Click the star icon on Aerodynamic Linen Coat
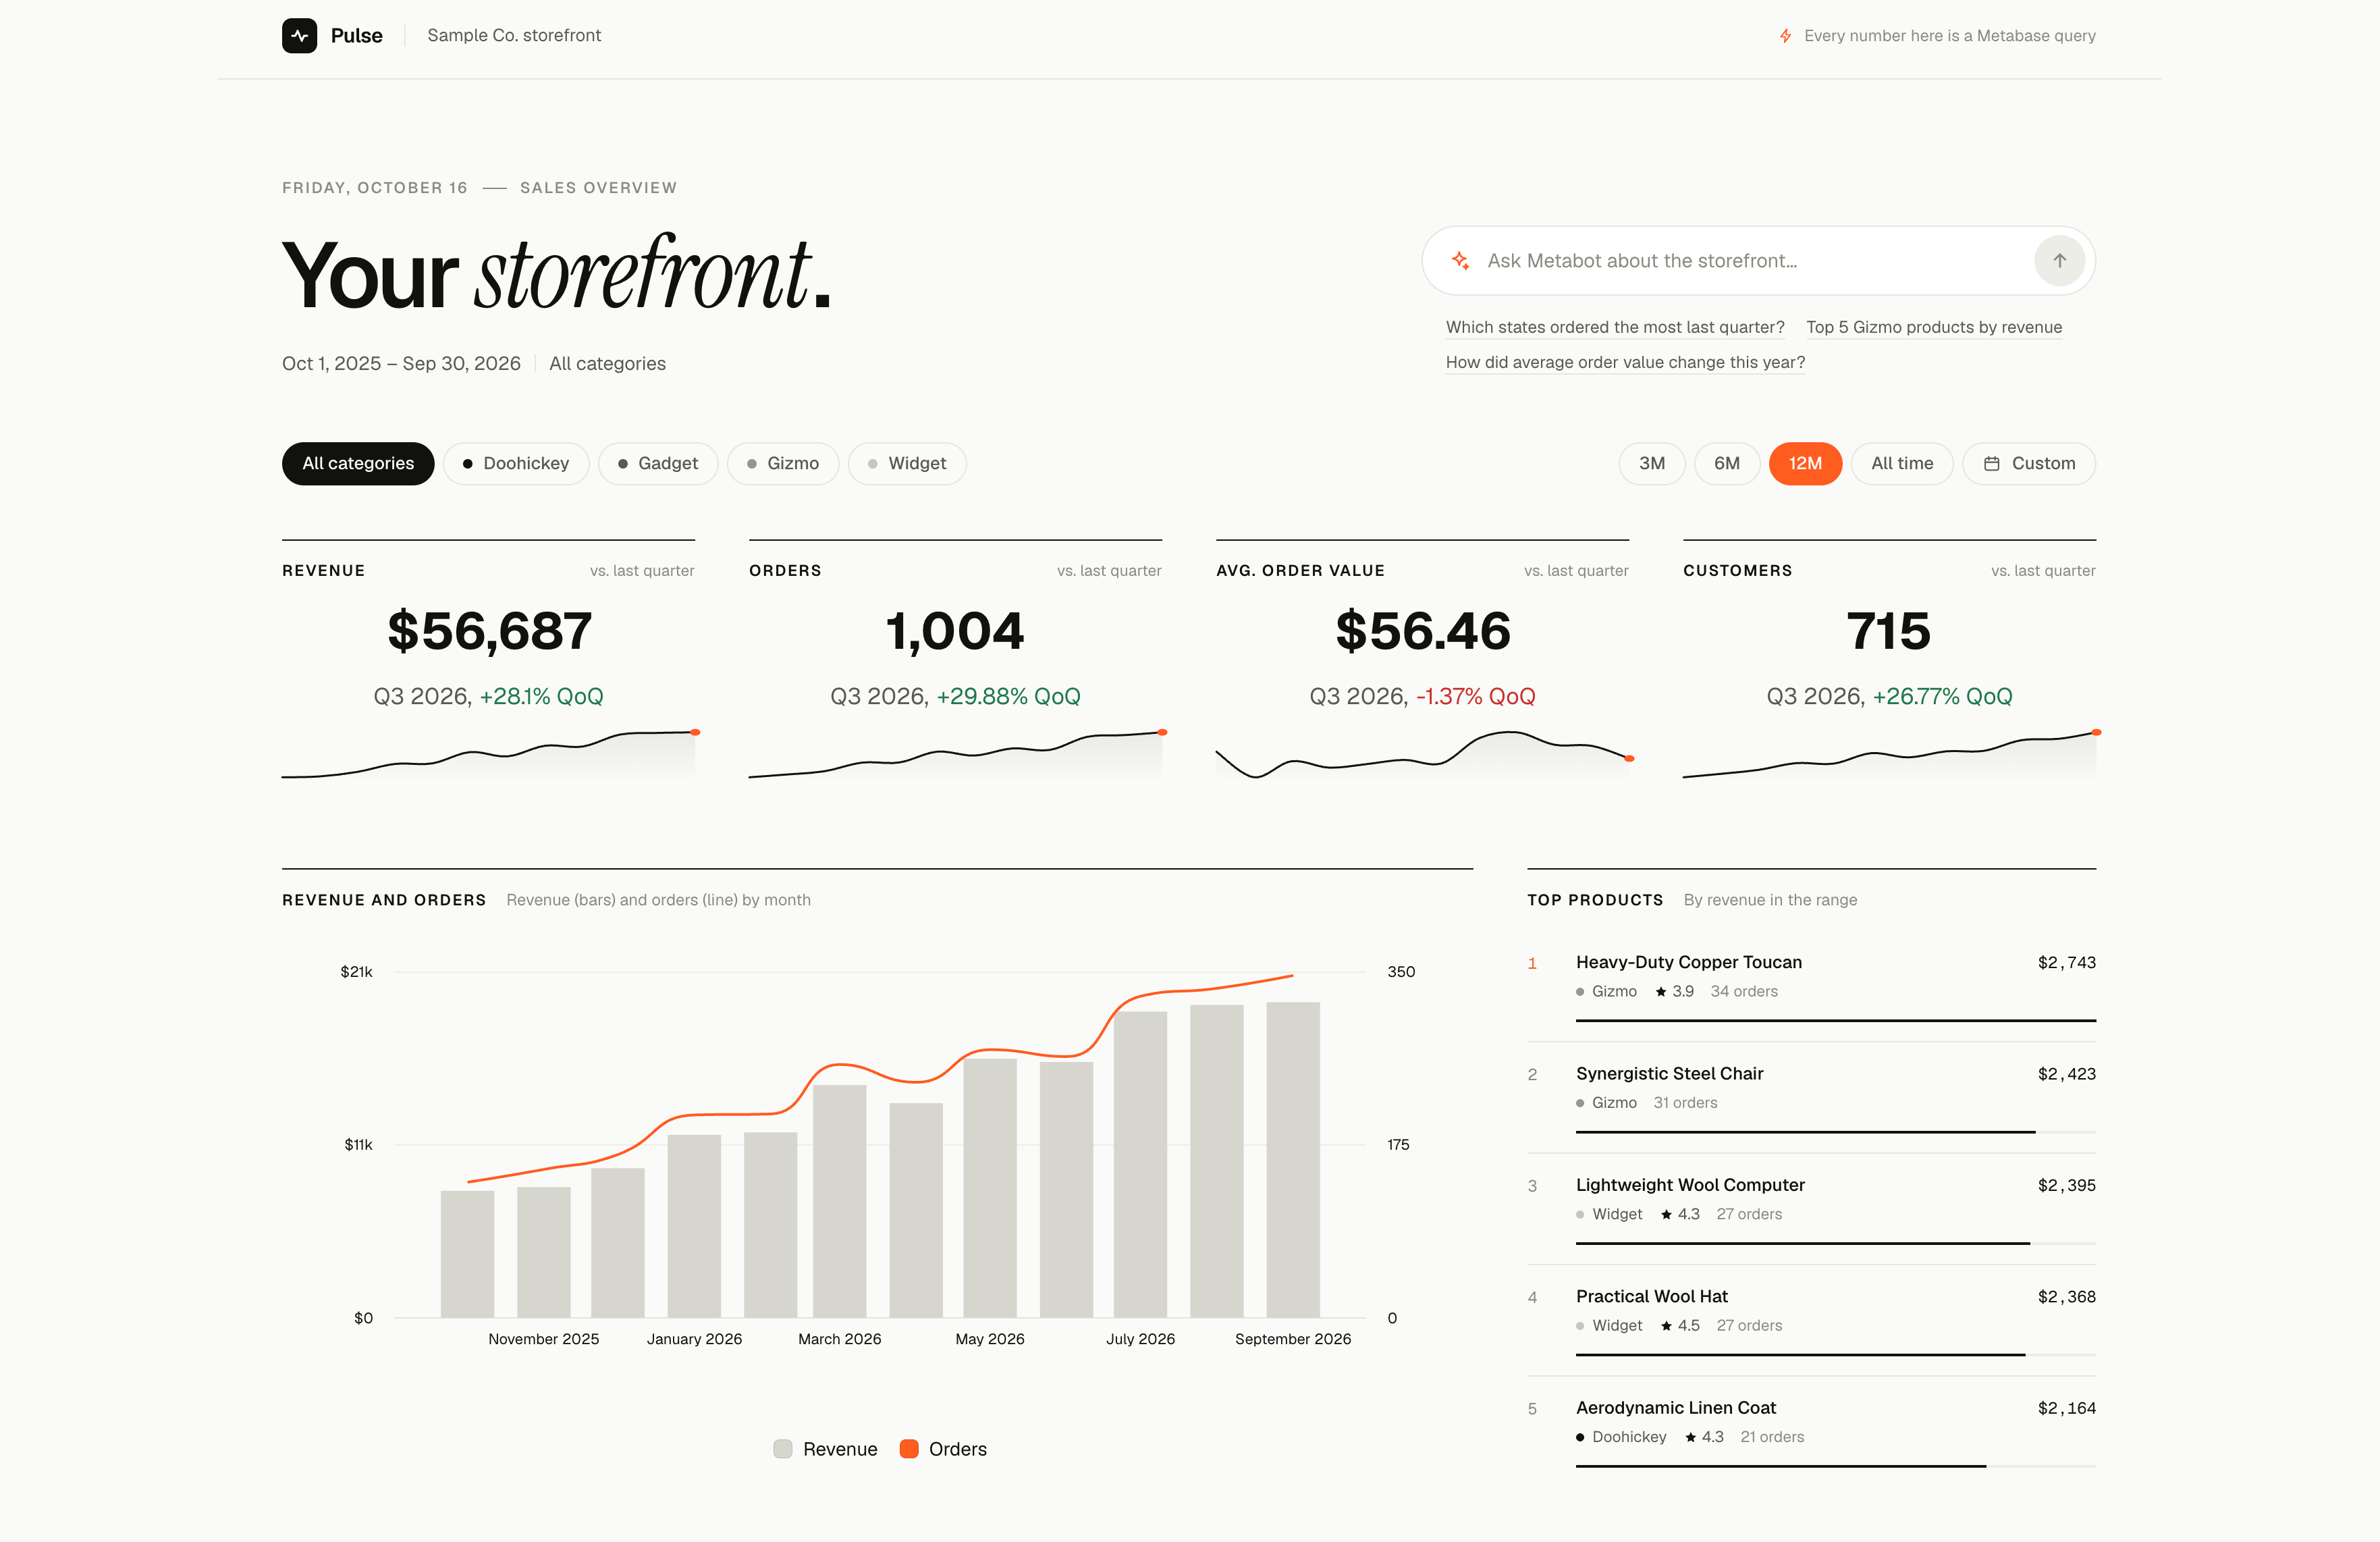This screenshot has height=1542, width=2380. [1690, 1436]
